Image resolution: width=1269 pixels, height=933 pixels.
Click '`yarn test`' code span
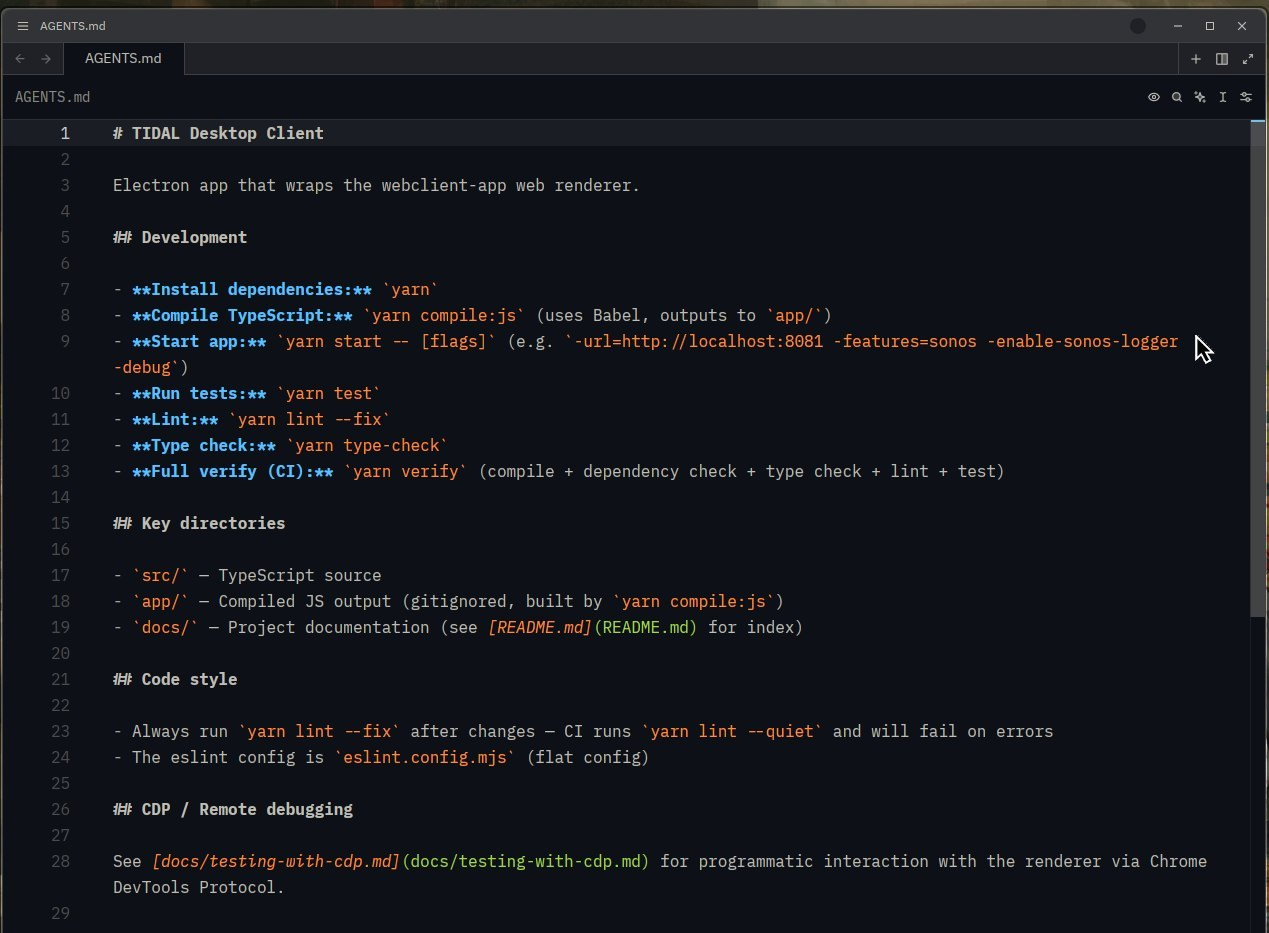(x=328, y=393)
